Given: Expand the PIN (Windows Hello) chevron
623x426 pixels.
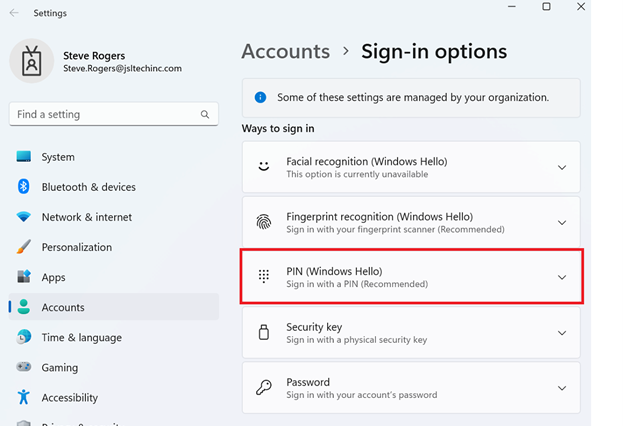Looking at the screenshot, I should coord(561,277).
